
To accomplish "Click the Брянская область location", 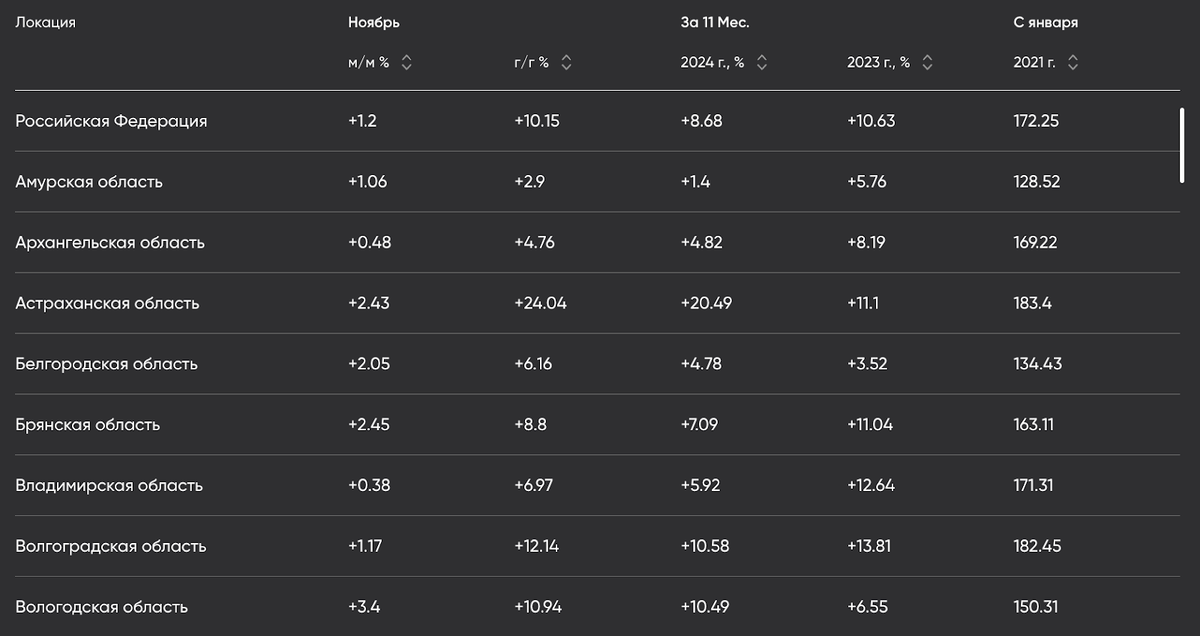I will [88, 425].
